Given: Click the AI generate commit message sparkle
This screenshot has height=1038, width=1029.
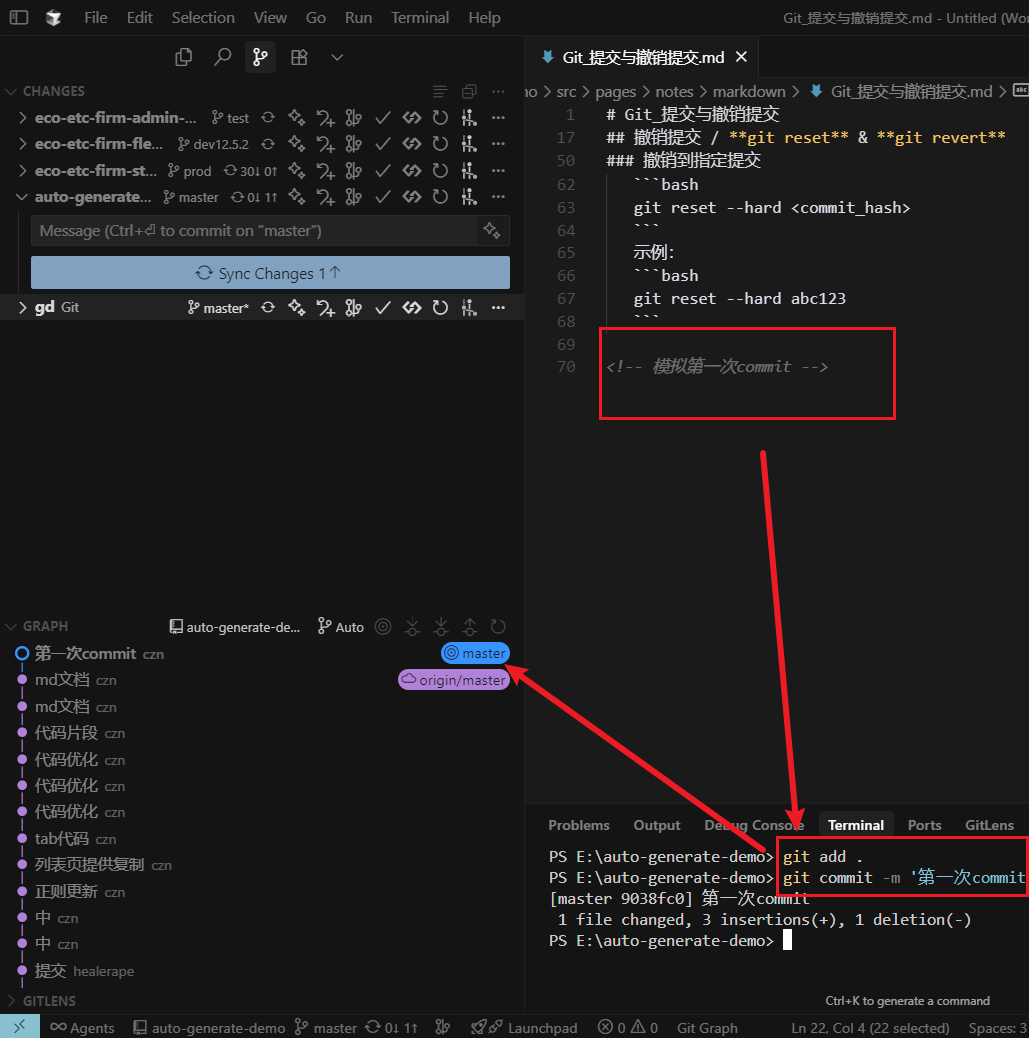Looking at the screenshot, I should point(491,231).
